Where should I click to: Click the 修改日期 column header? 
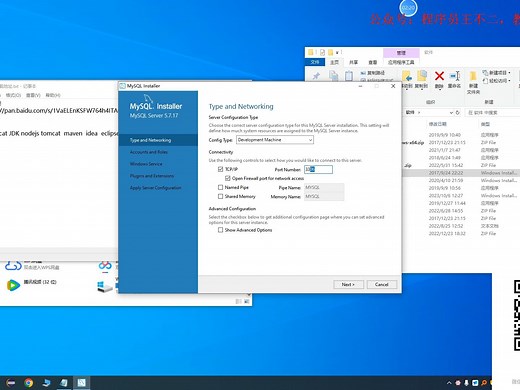pyautogui.click(x=437, y=124)
